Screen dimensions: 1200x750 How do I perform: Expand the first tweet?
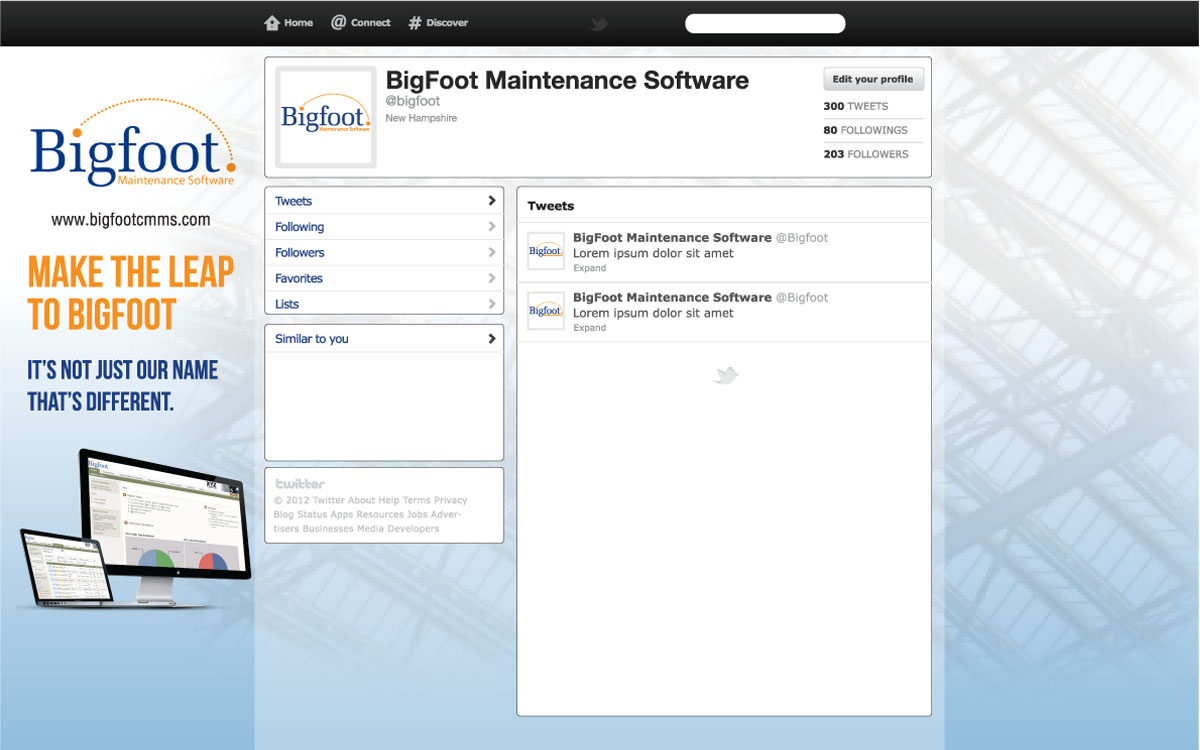589,268
